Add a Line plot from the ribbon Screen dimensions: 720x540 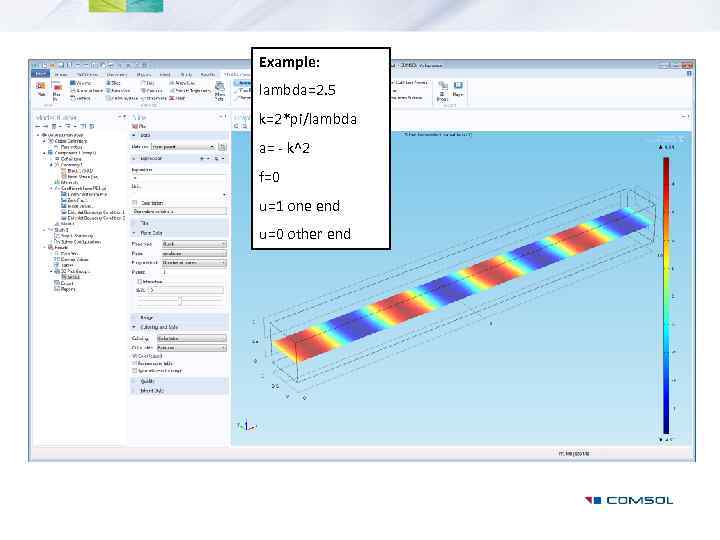(x=148, y=83)
